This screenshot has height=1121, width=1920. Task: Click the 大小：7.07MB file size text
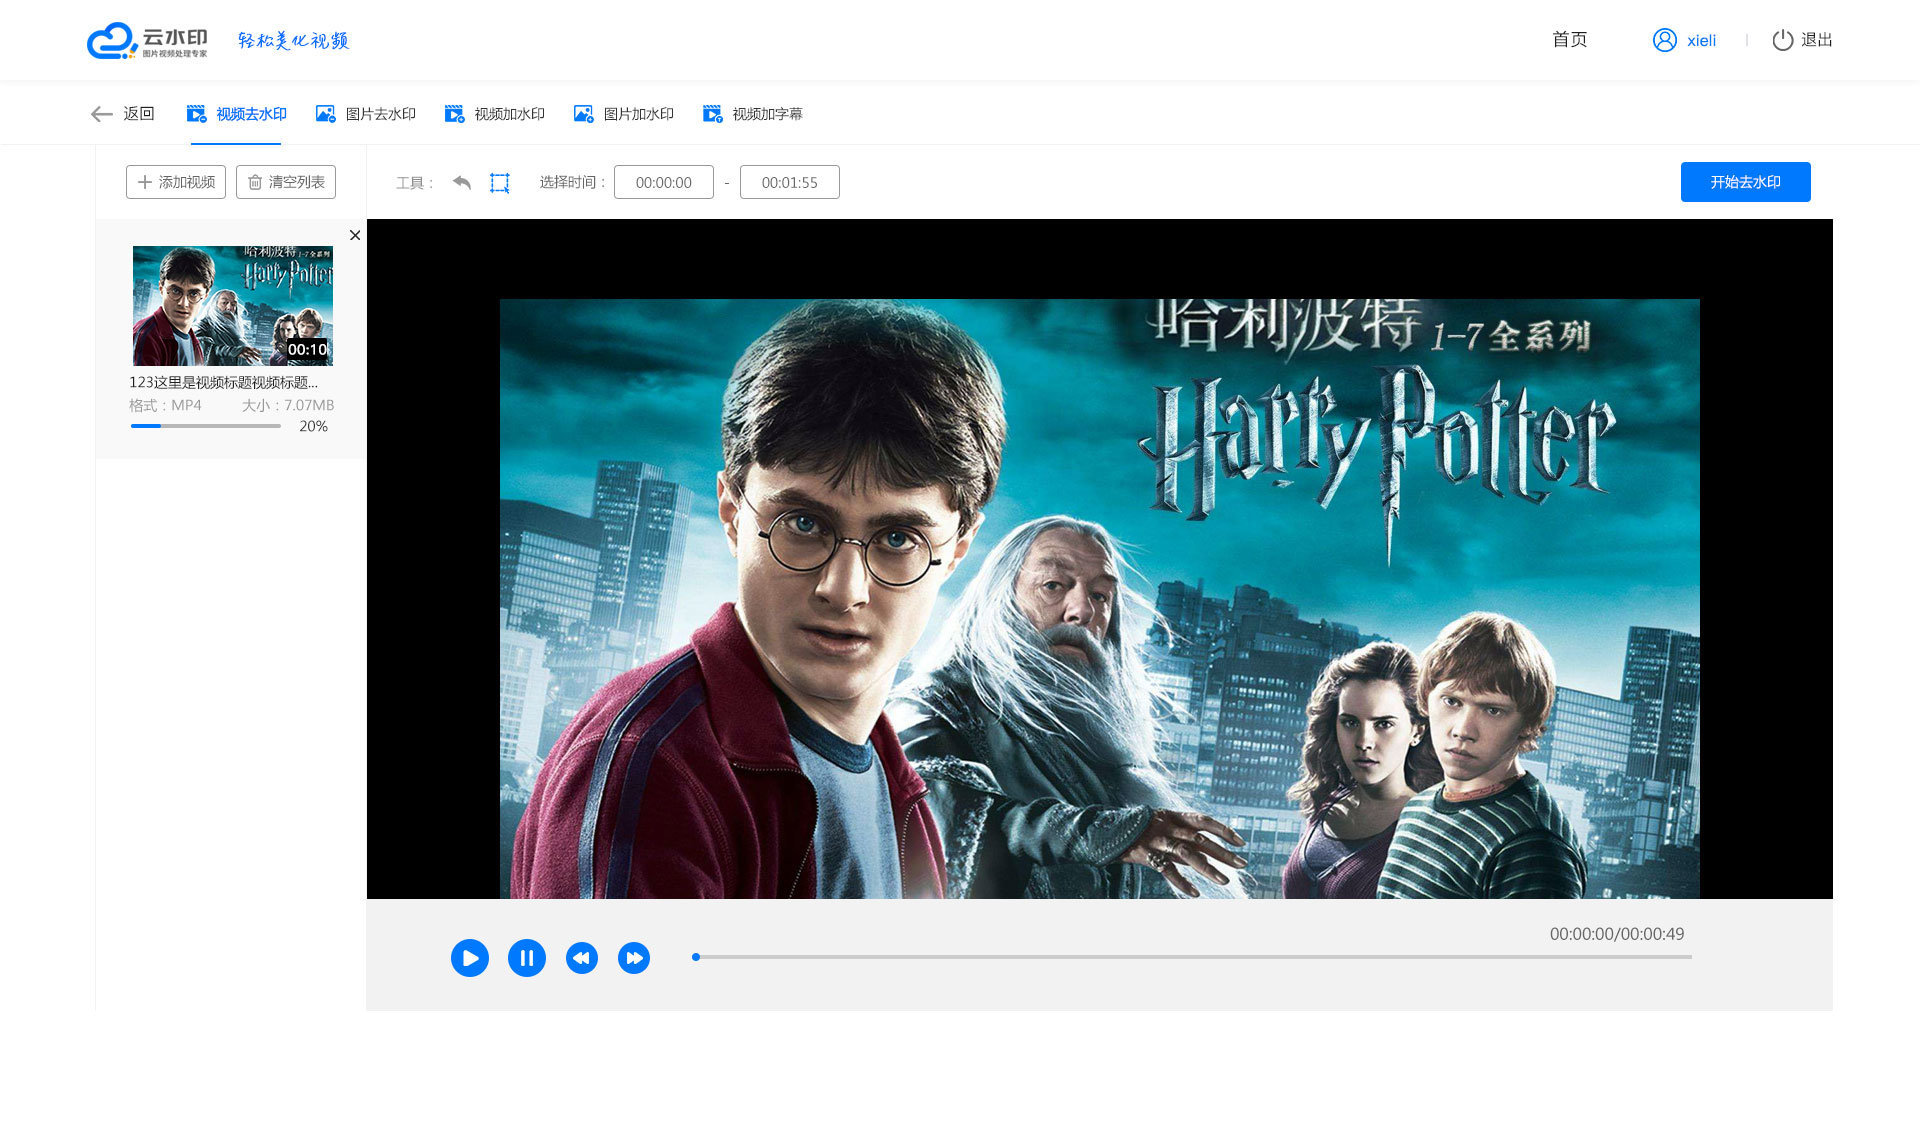(x=288, y=405)
